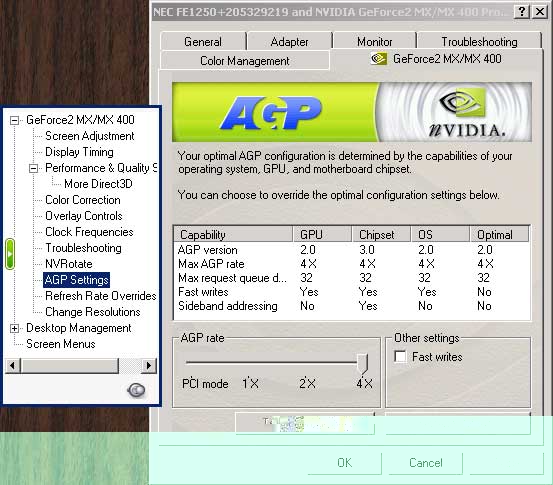The image size is (553, 485).
Task: Select Display Timing in the tree
Action: pos(79,152)
